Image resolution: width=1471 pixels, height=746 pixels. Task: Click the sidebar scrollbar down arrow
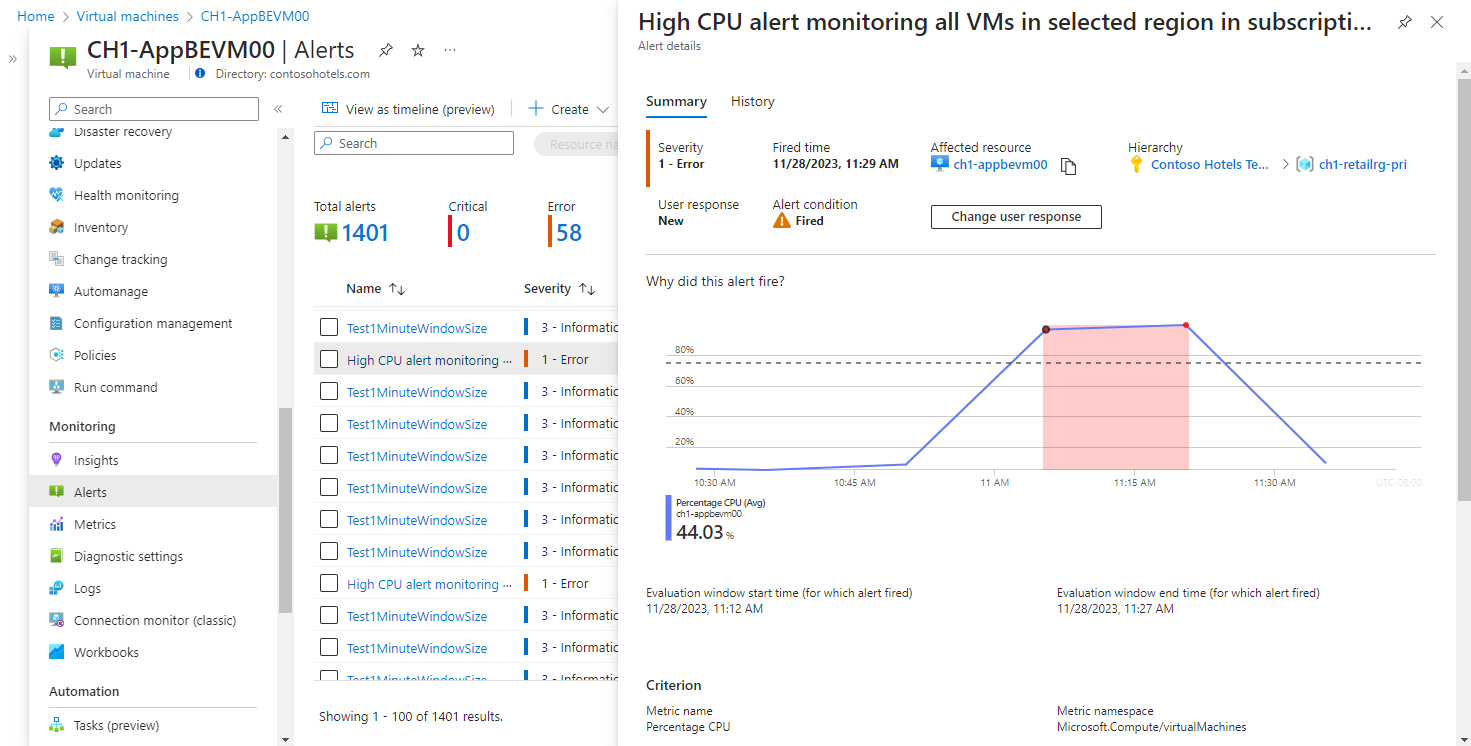[285, 739]
